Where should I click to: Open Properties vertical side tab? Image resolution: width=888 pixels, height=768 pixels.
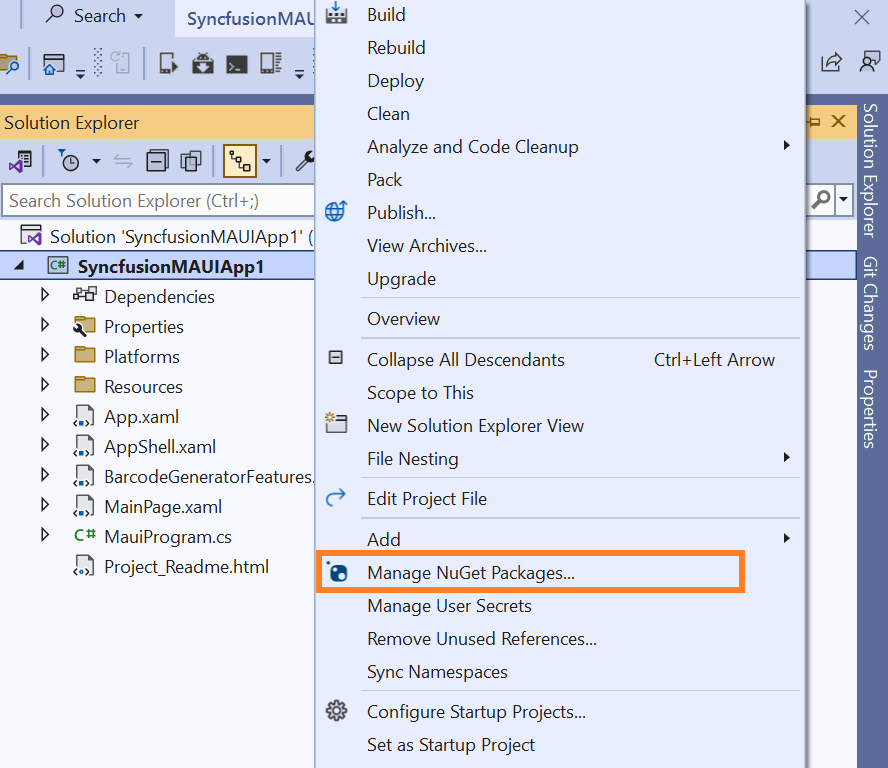pyautogui.click(x=870, y=409)
